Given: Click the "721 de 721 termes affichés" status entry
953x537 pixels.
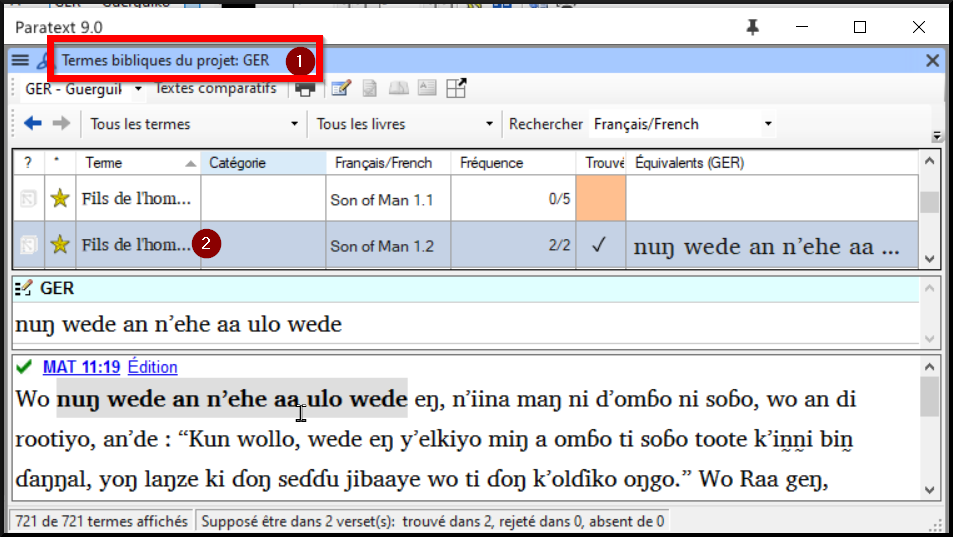Looking at the screenshot, I should tap(101, 521).
